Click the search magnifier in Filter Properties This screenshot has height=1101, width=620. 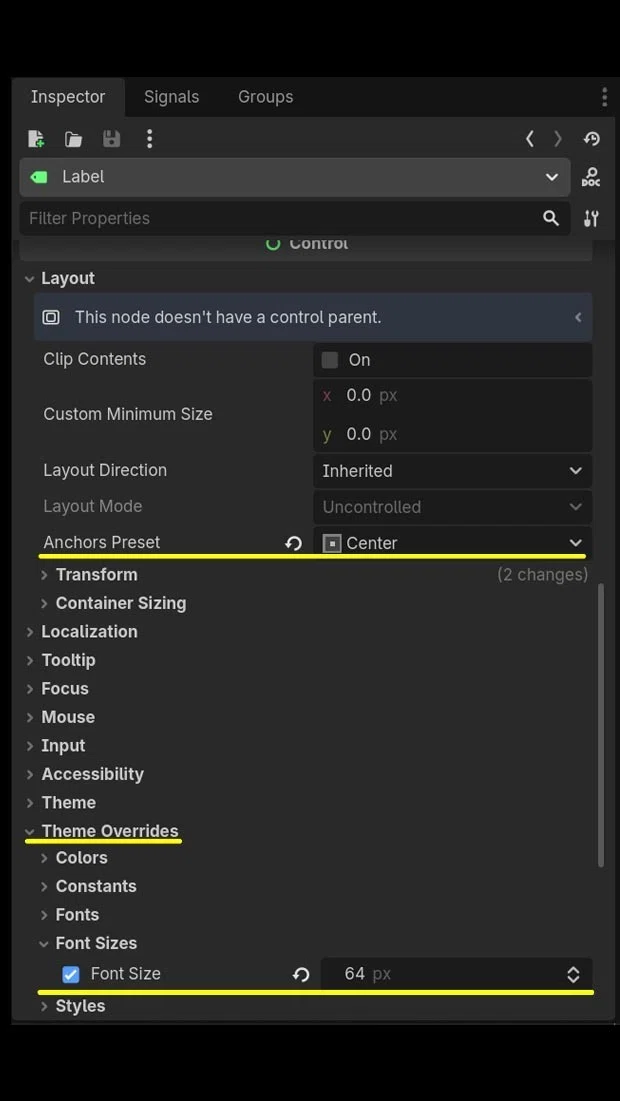[551, 218]
